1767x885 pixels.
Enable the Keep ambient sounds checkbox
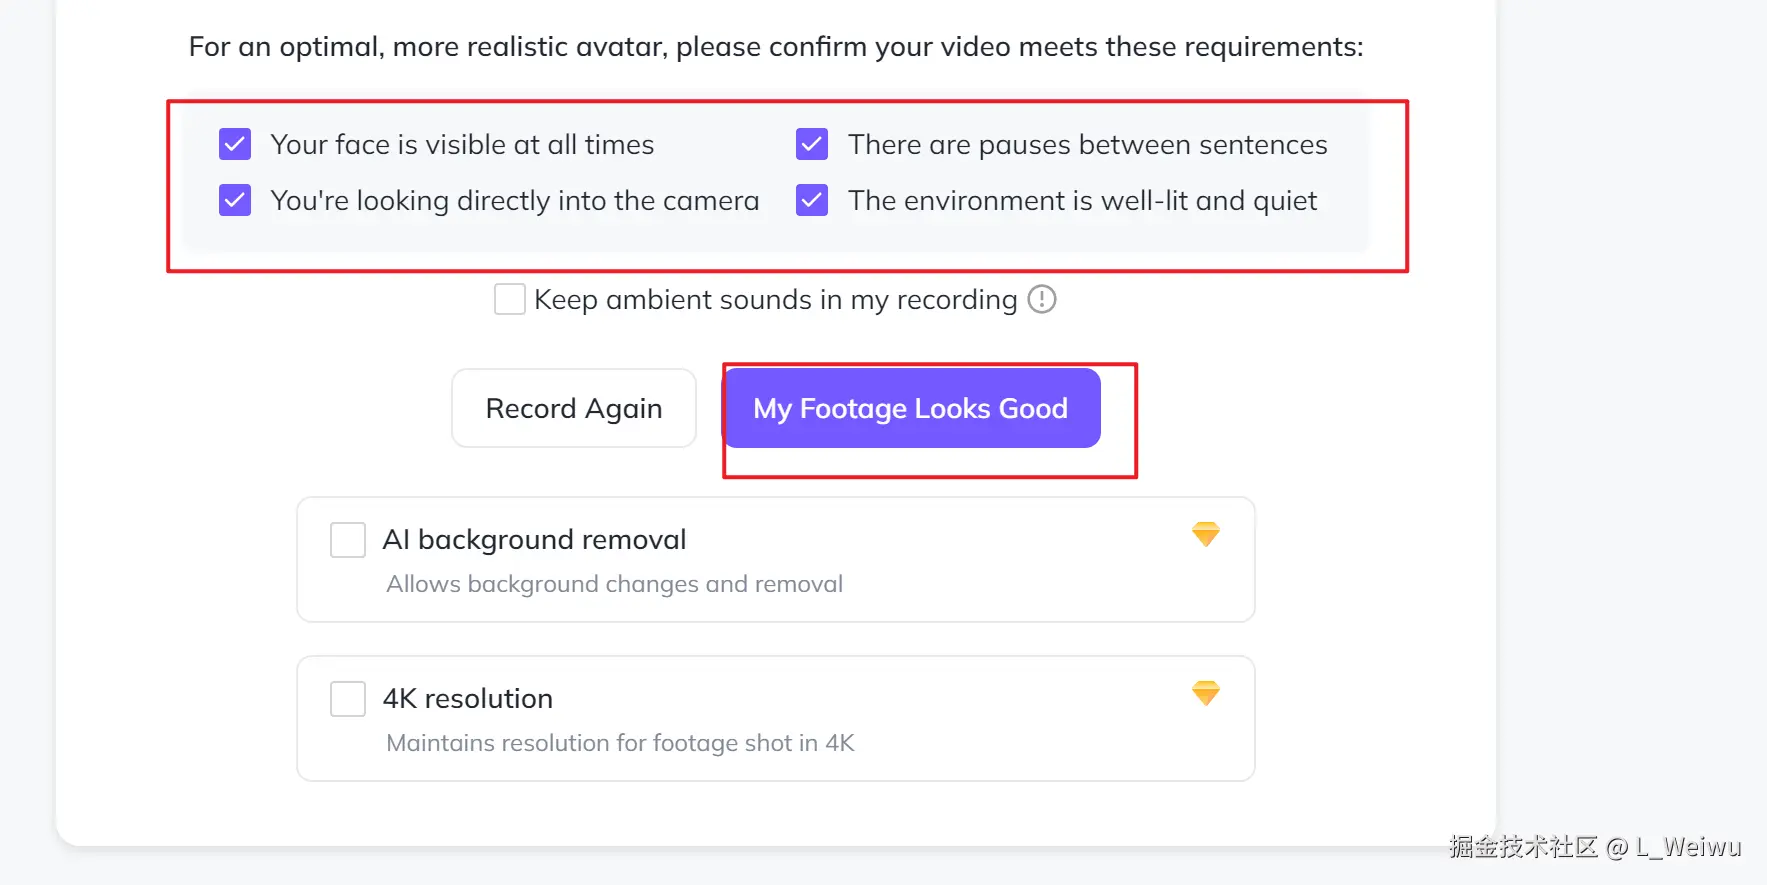(510, 299)
